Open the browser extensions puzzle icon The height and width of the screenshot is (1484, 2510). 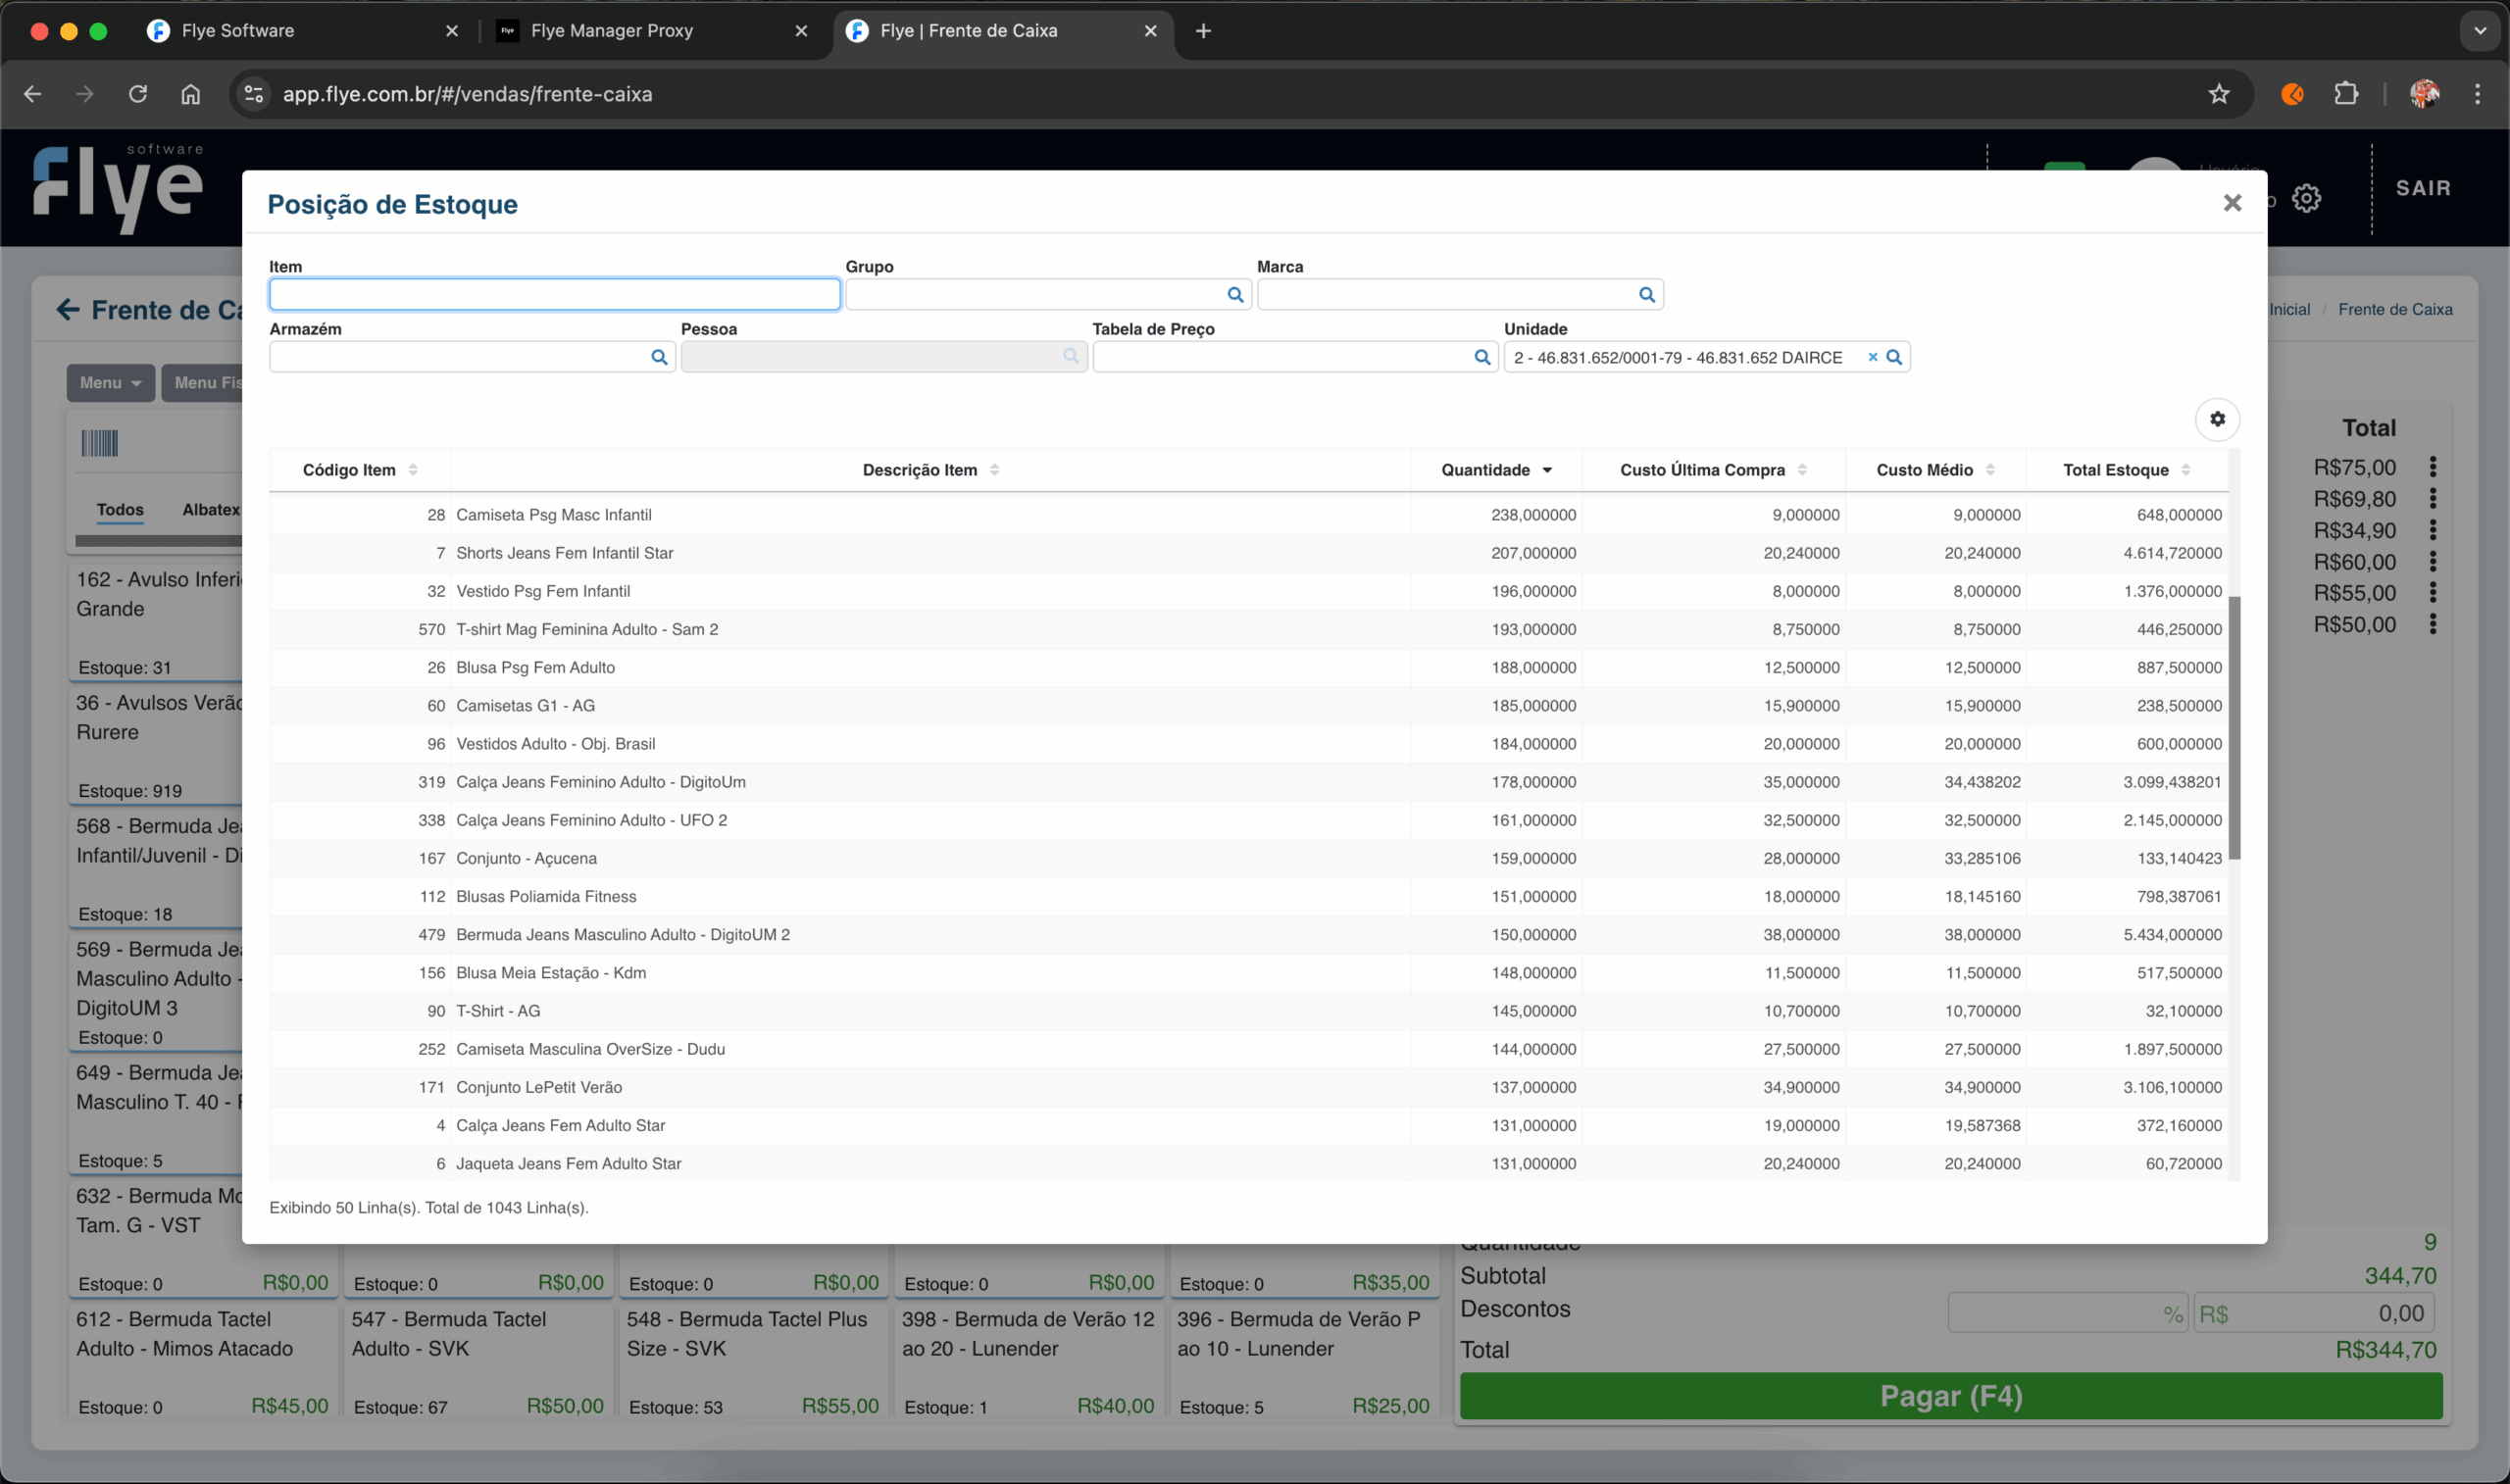(x=2346, y=94)
